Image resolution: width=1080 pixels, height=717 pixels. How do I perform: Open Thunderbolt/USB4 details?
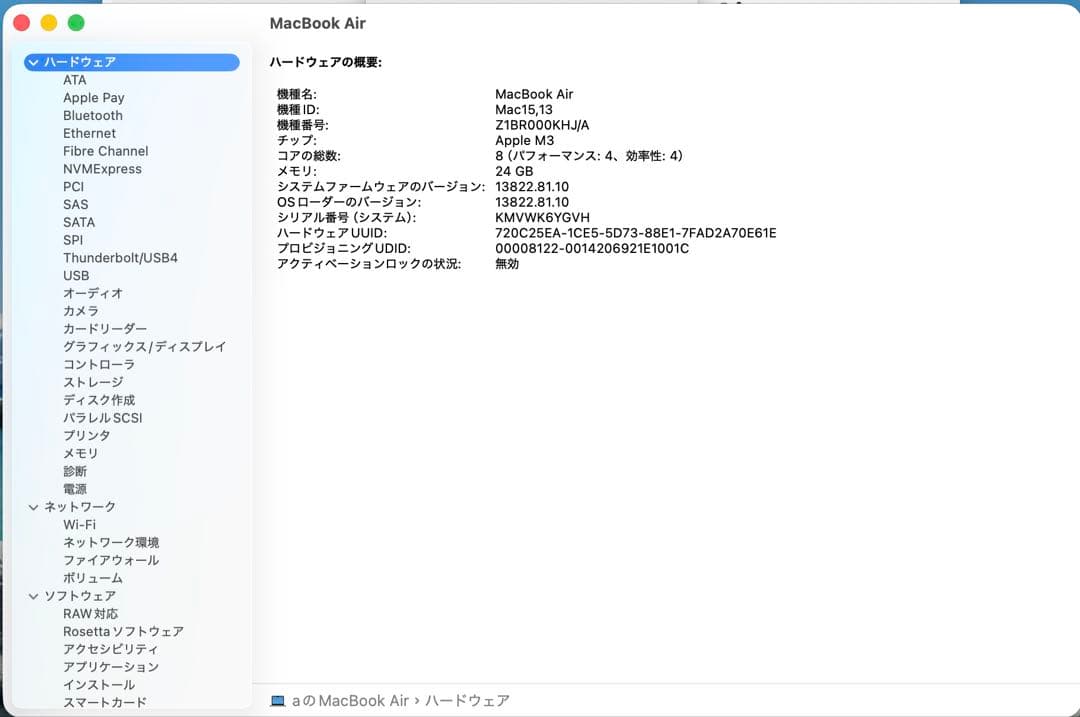[x=121, y=258]
